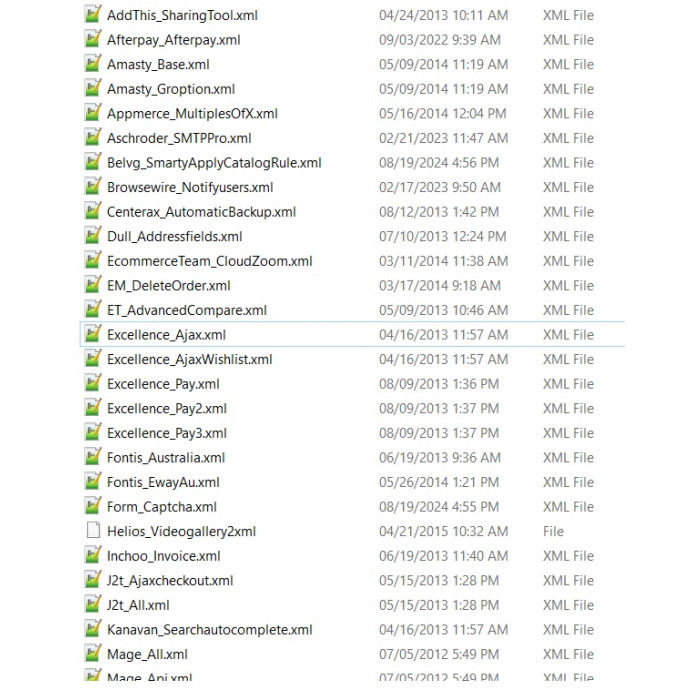This screenshot has height=700, width=700.
Task: Click the icon beside Fontis_Australia.xml
Action: click(93, 457)
